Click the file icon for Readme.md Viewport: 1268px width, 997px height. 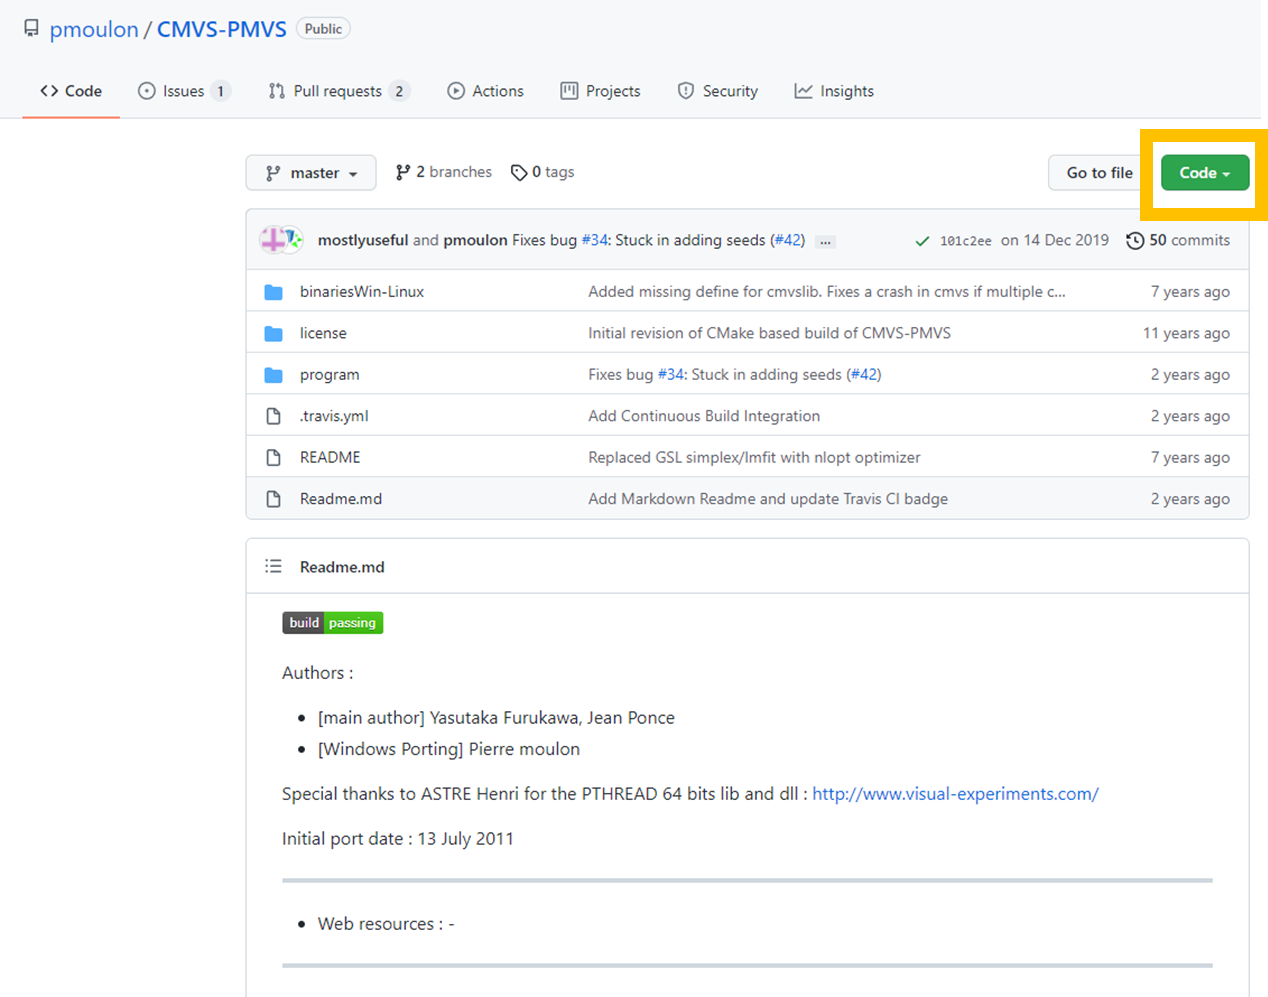point(273,499)
